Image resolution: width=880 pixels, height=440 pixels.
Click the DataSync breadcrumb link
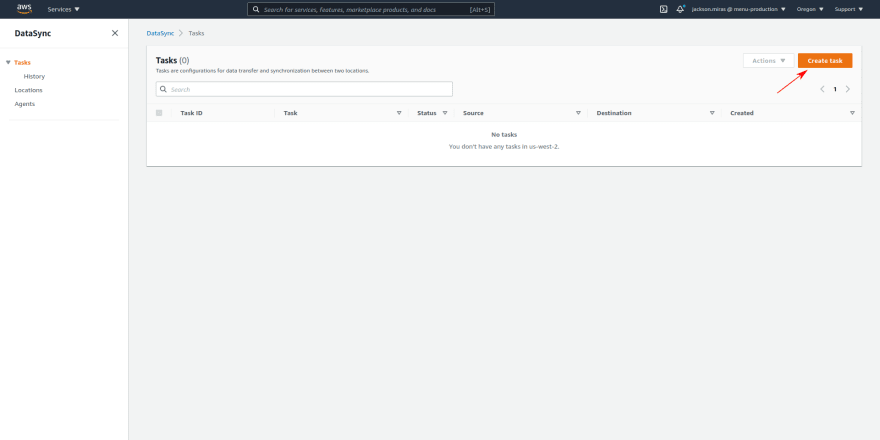pos(161,33)
